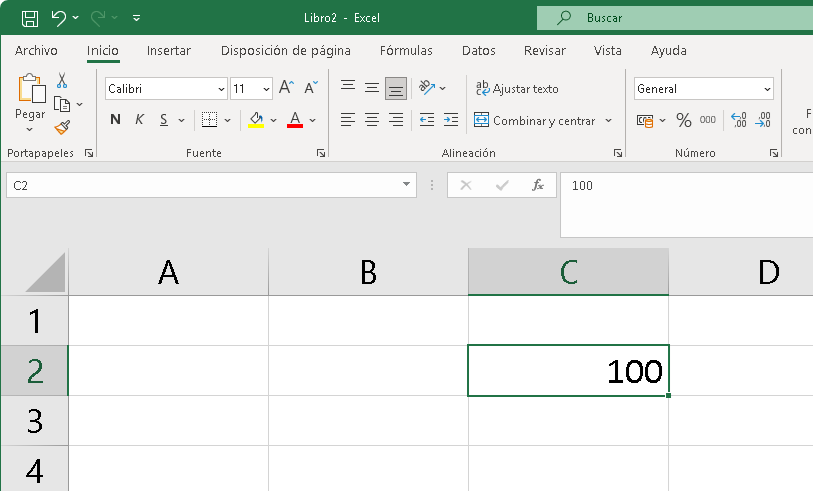Toggle underline S formatting
The height and width of the screenshot is (491, 813).
(x=164, y=120)
